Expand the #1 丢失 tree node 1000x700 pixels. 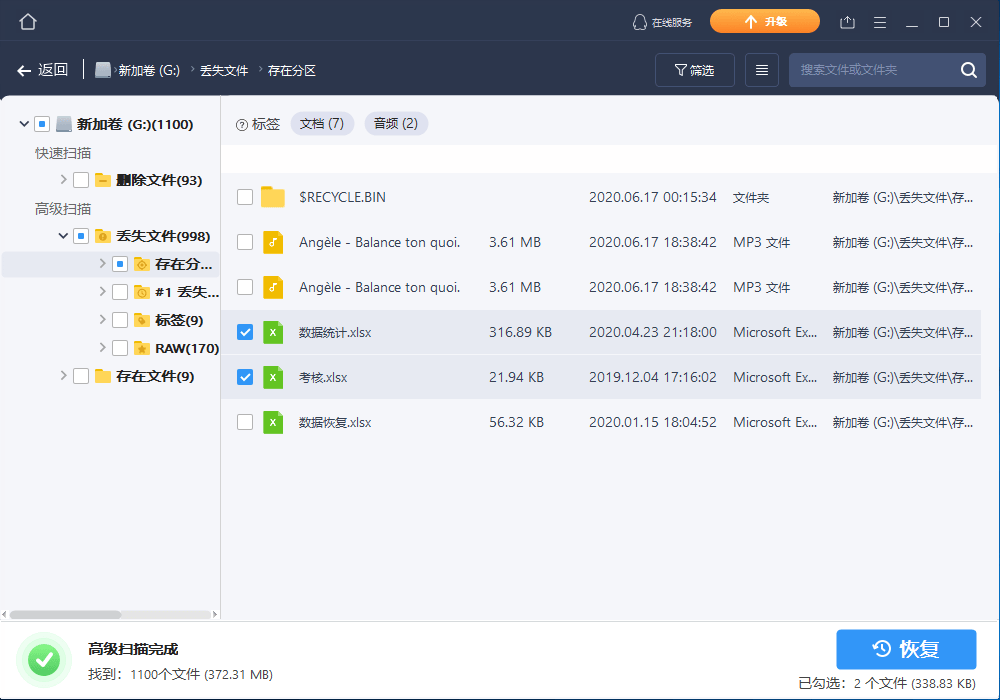[102, 291]
